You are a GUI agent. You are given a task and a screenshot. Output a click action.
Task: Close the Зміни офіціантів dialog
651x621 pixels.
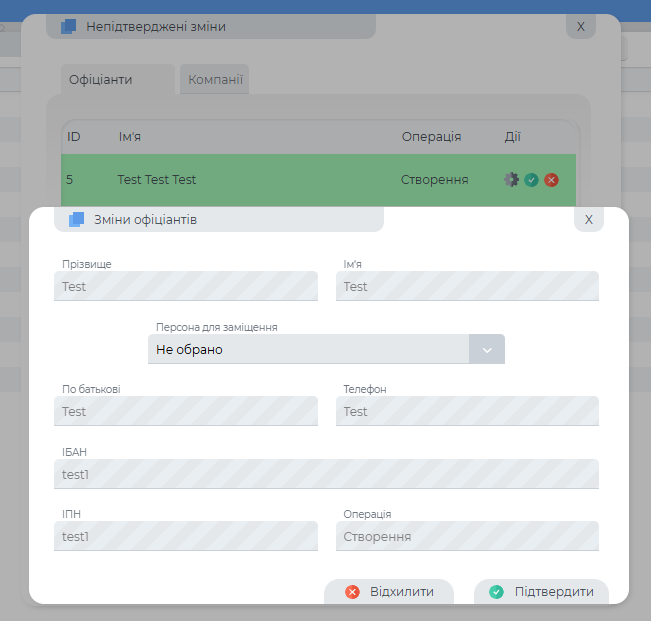589,219
